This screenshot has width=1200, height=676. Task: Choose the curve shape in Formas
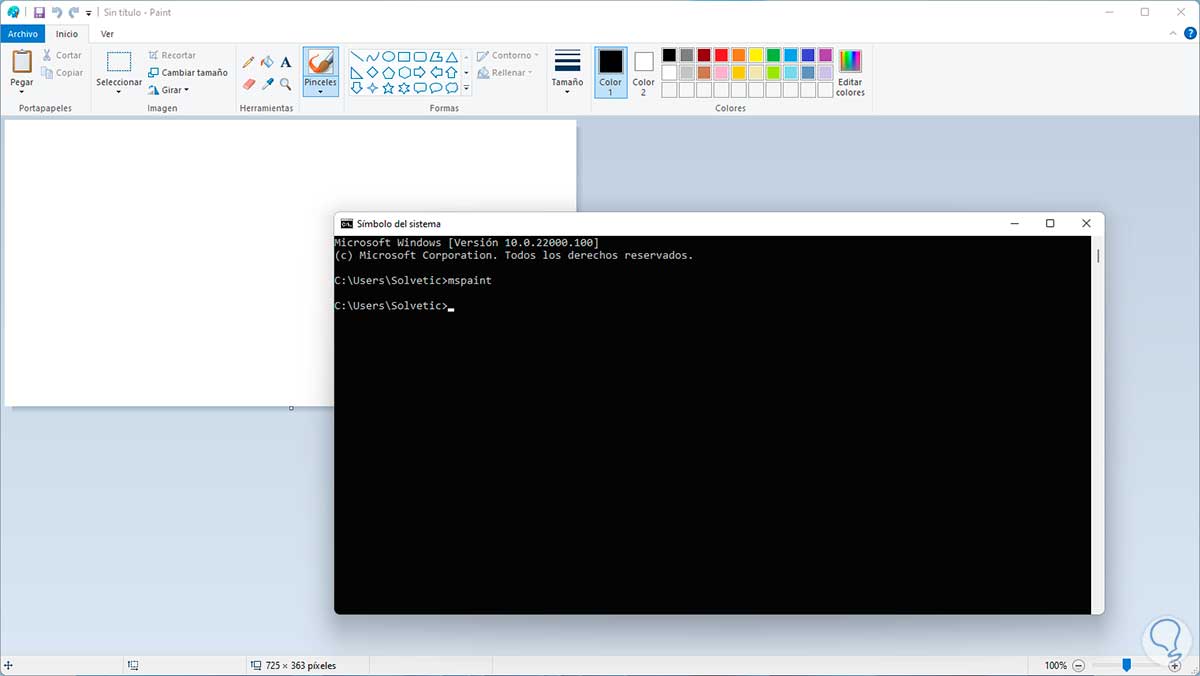pos(372,57)
